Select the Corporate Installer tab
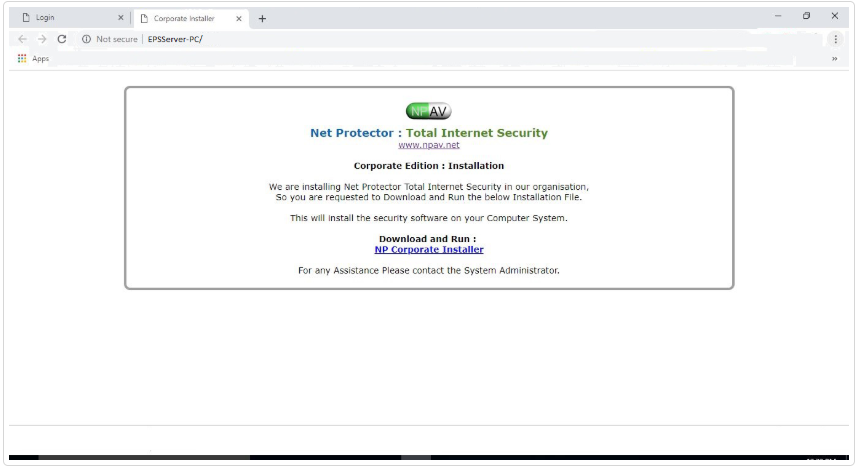Image resolution: width=857 pixels, height=469 pixels. 184,18
